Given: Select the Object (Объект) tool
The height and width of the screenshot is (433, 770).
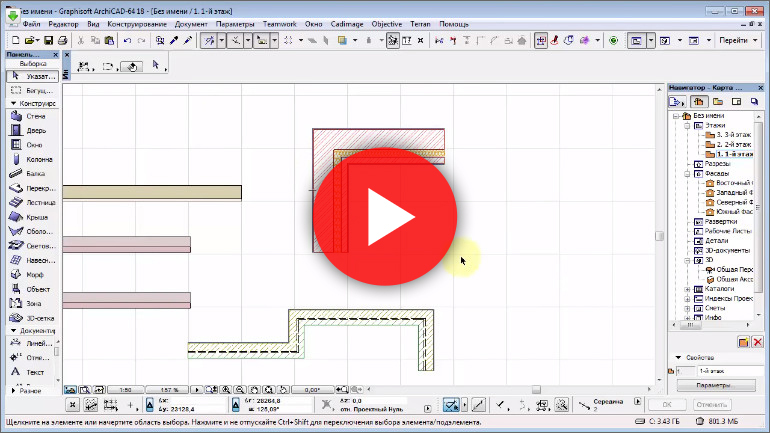Looking at the screenshot, I should 32,289.
